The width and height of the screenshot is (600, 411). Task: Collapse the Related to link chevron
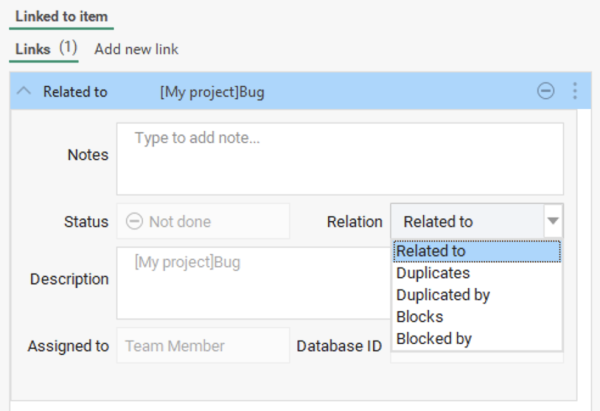pyautogui.click(x=25, y=91)
